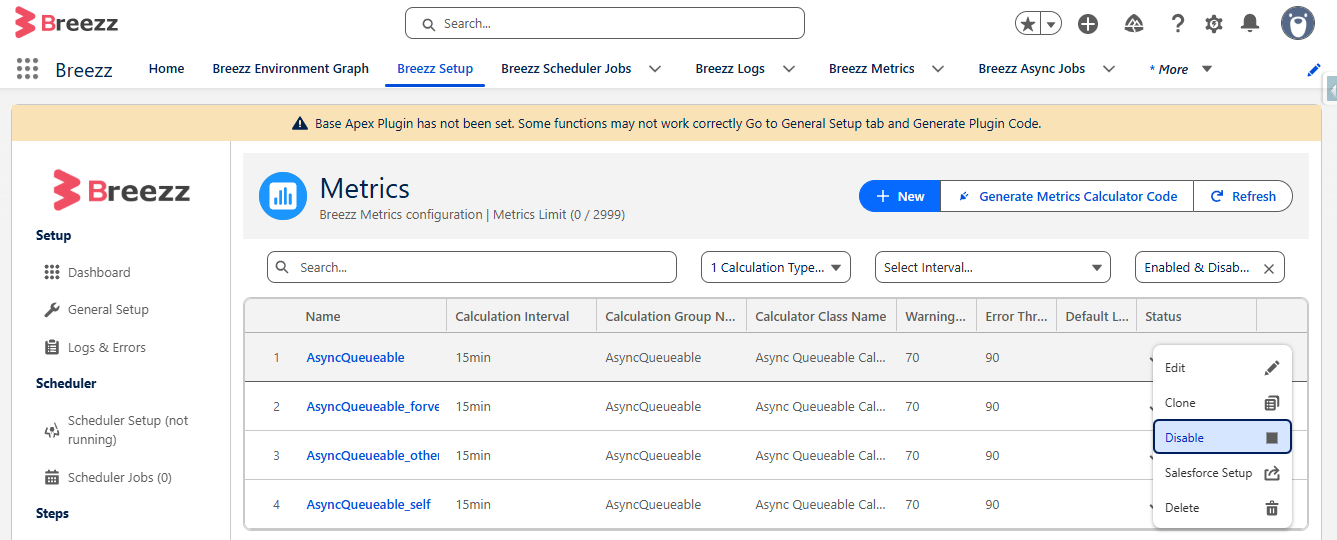Open the AsyncQueueable_other metric link
The image size is (1337, 540).
point(373,455)
